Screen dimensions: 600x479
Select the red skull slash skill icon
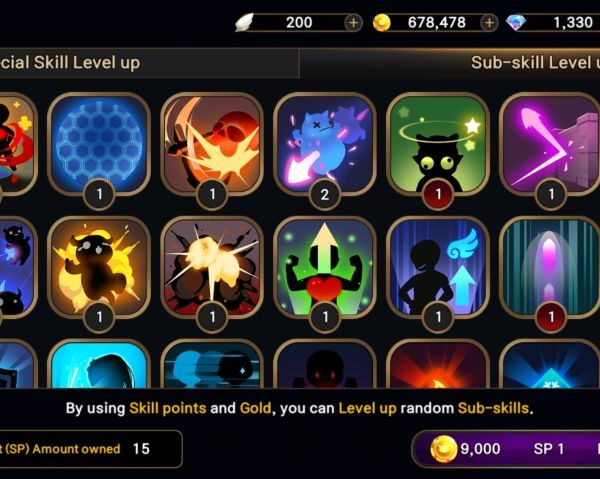point(212,145)
